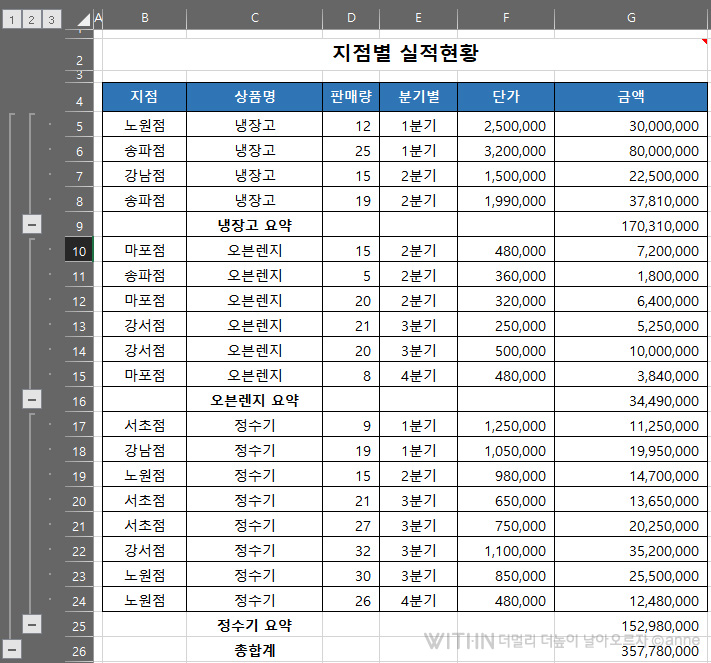Select column D header
711x663 pixels.
pyautogui.click(x=351, y=18)
